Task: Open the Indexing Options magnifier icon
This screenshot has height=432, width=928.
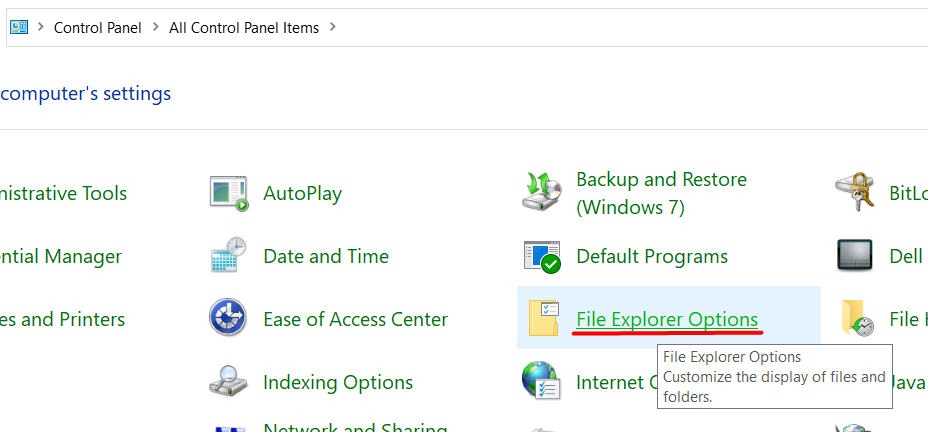Action: pyautogui.click(x=229, y=382)
